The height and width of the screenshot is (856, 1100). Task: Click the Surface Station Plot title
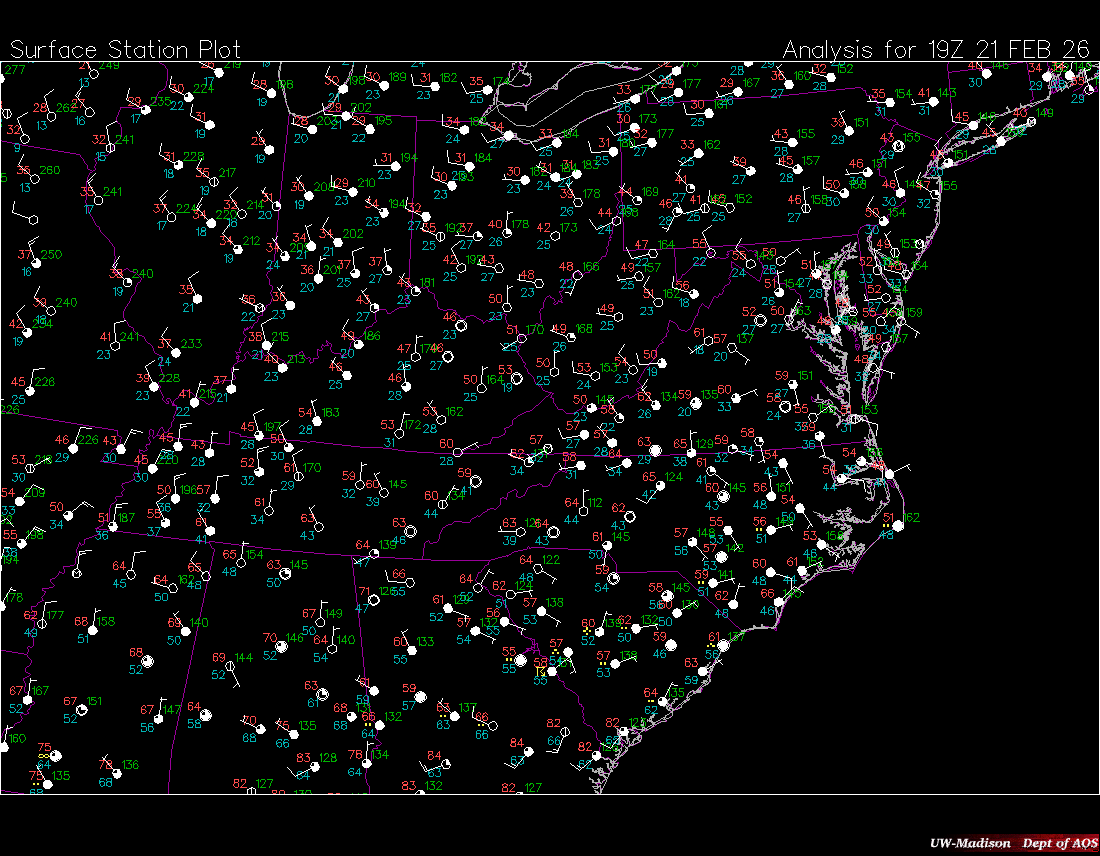125,50
